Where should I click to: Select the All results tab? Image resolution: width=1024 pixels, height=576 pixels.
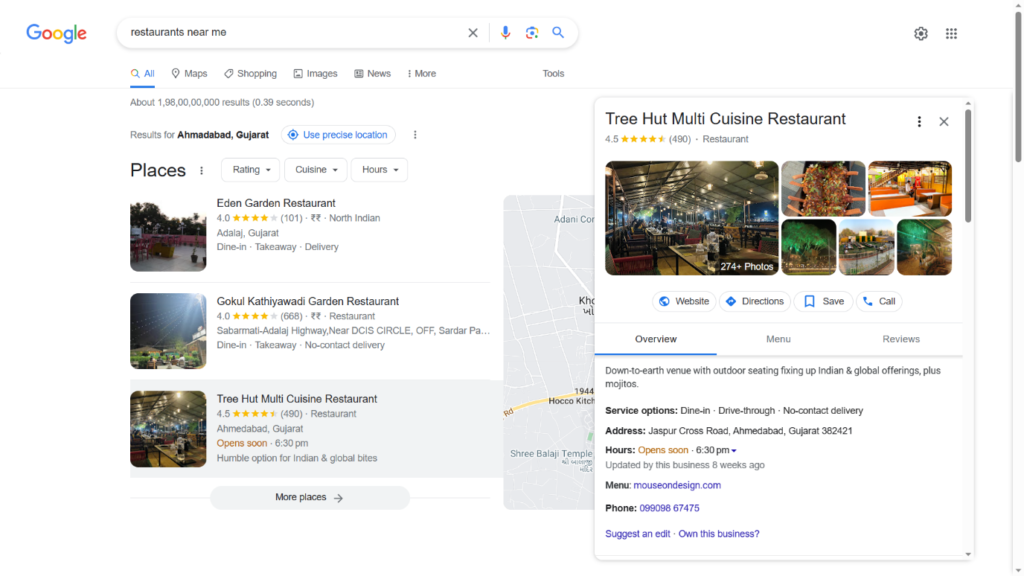142,74
